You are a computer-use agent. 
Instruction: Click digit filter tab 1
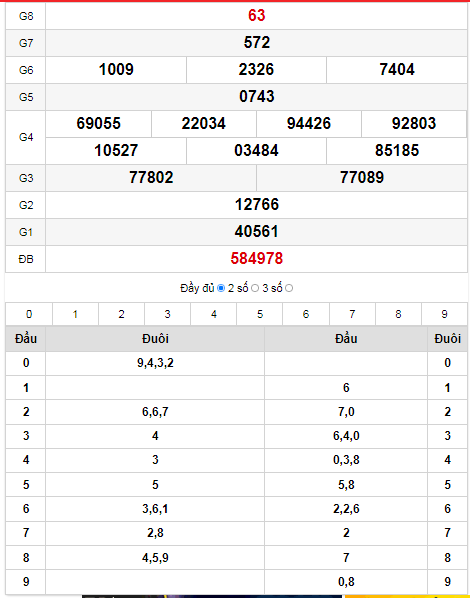(75, 314)
